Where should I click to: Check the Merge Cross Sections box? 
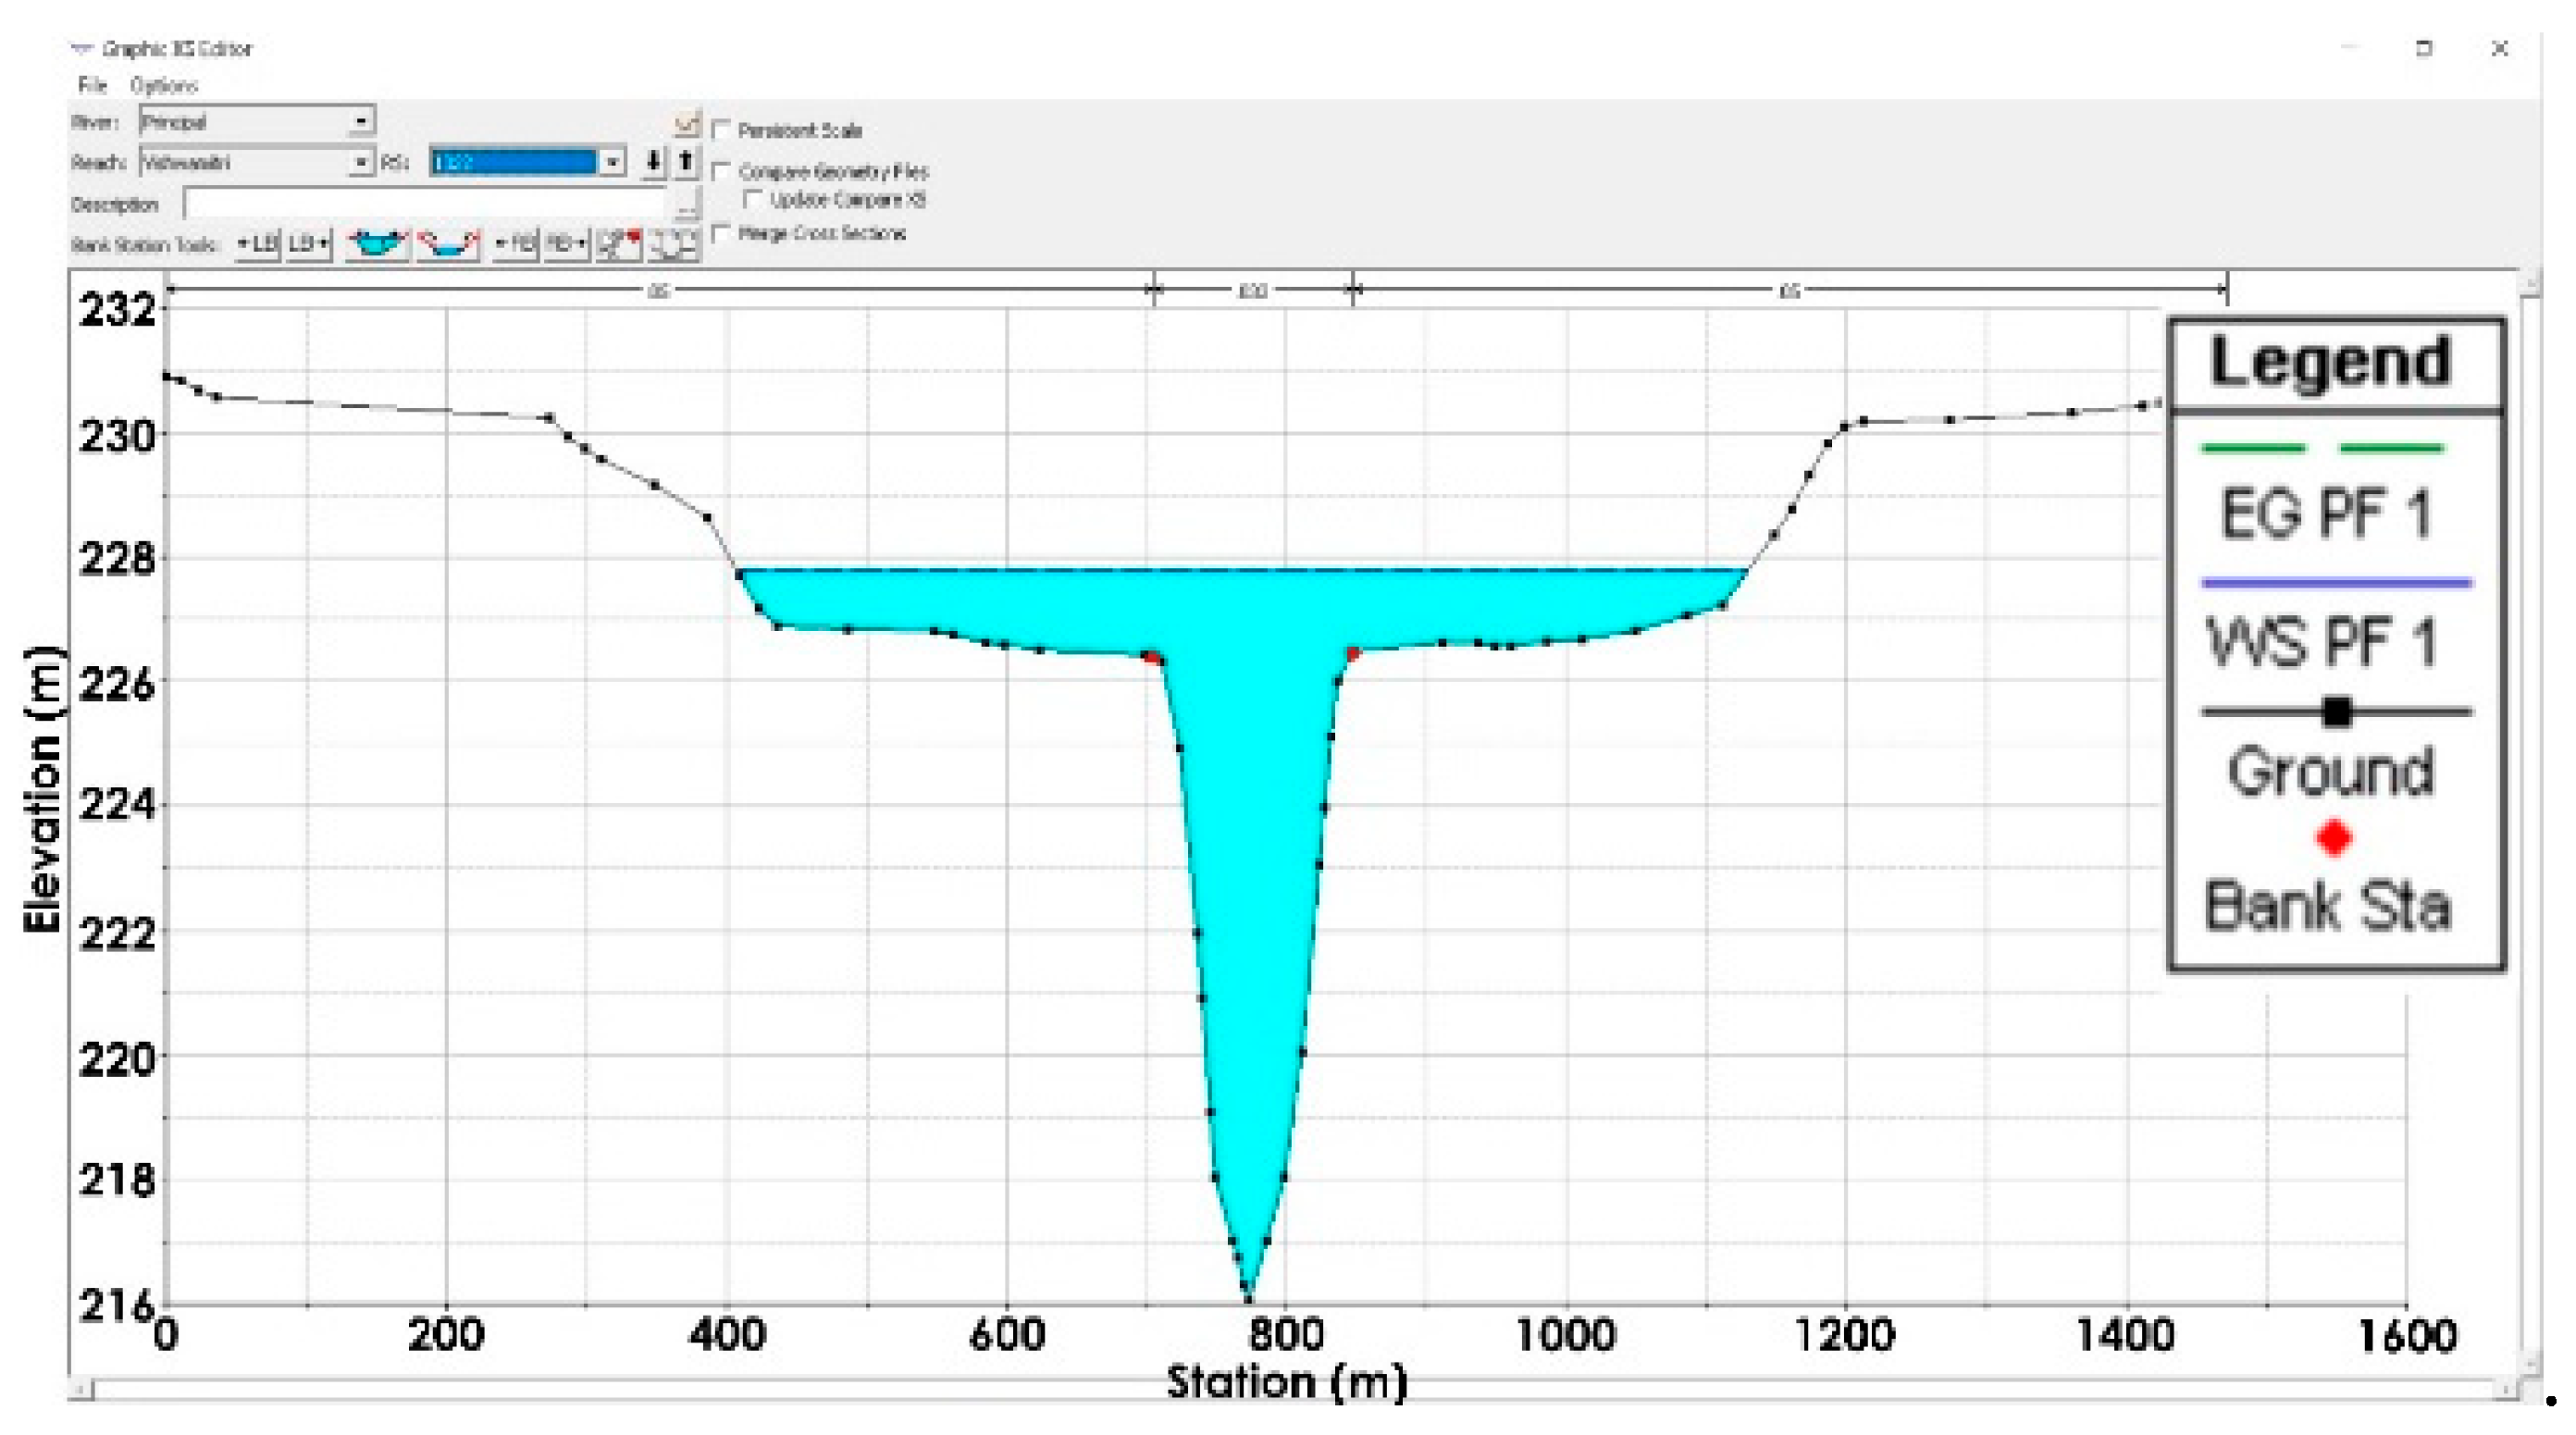722,234
